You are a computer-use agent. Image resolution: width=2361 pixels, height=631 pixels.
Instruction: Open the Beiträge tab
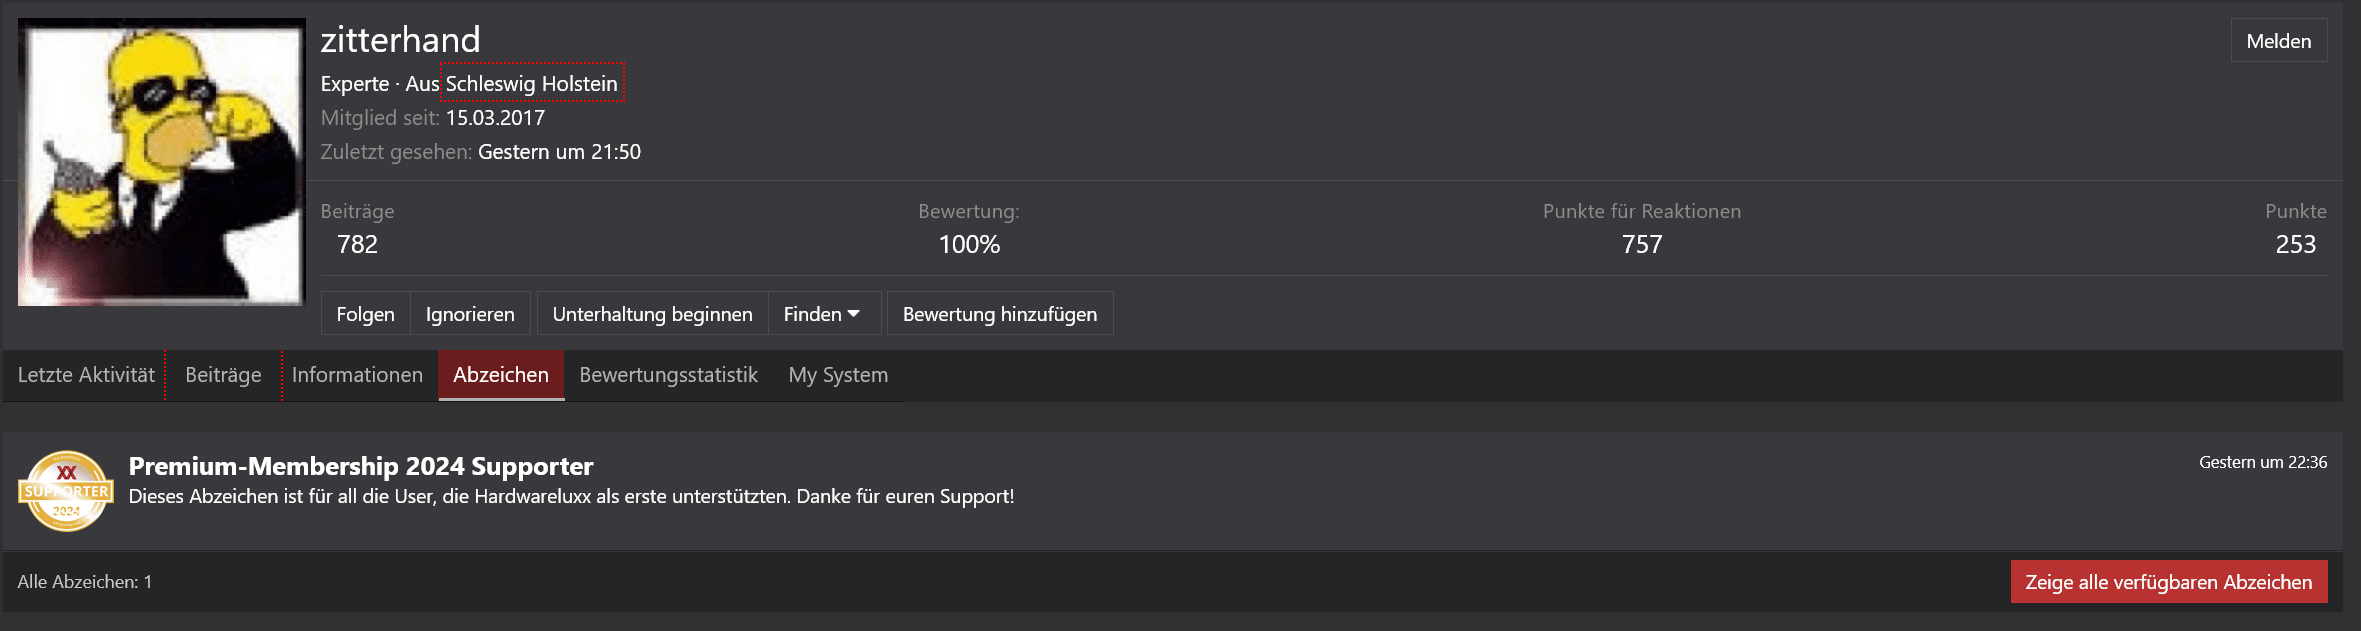click(x=223, y=375)
